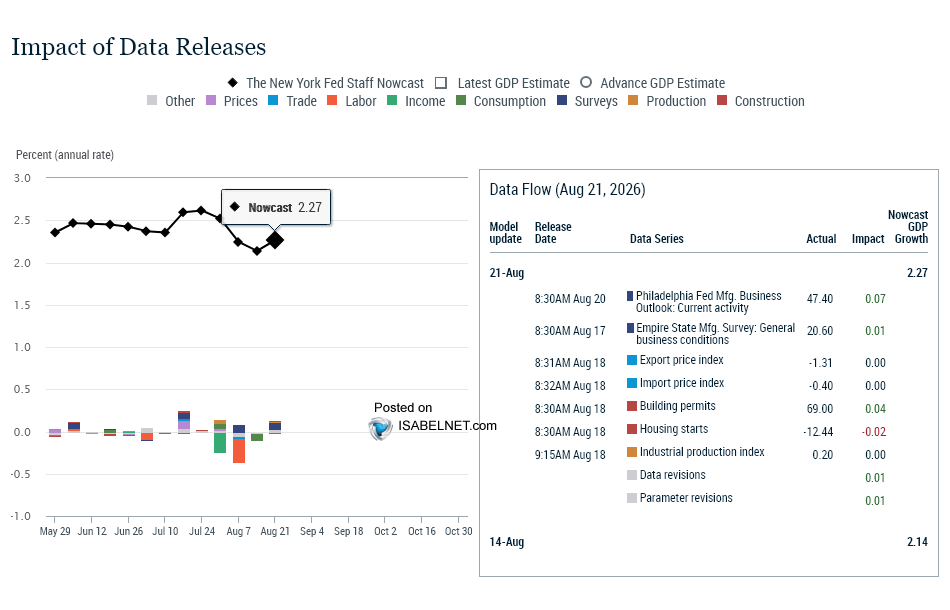Click the Construction legend red swatch
The height and width of the screenshot is (610, 950).
pos(722,100)
